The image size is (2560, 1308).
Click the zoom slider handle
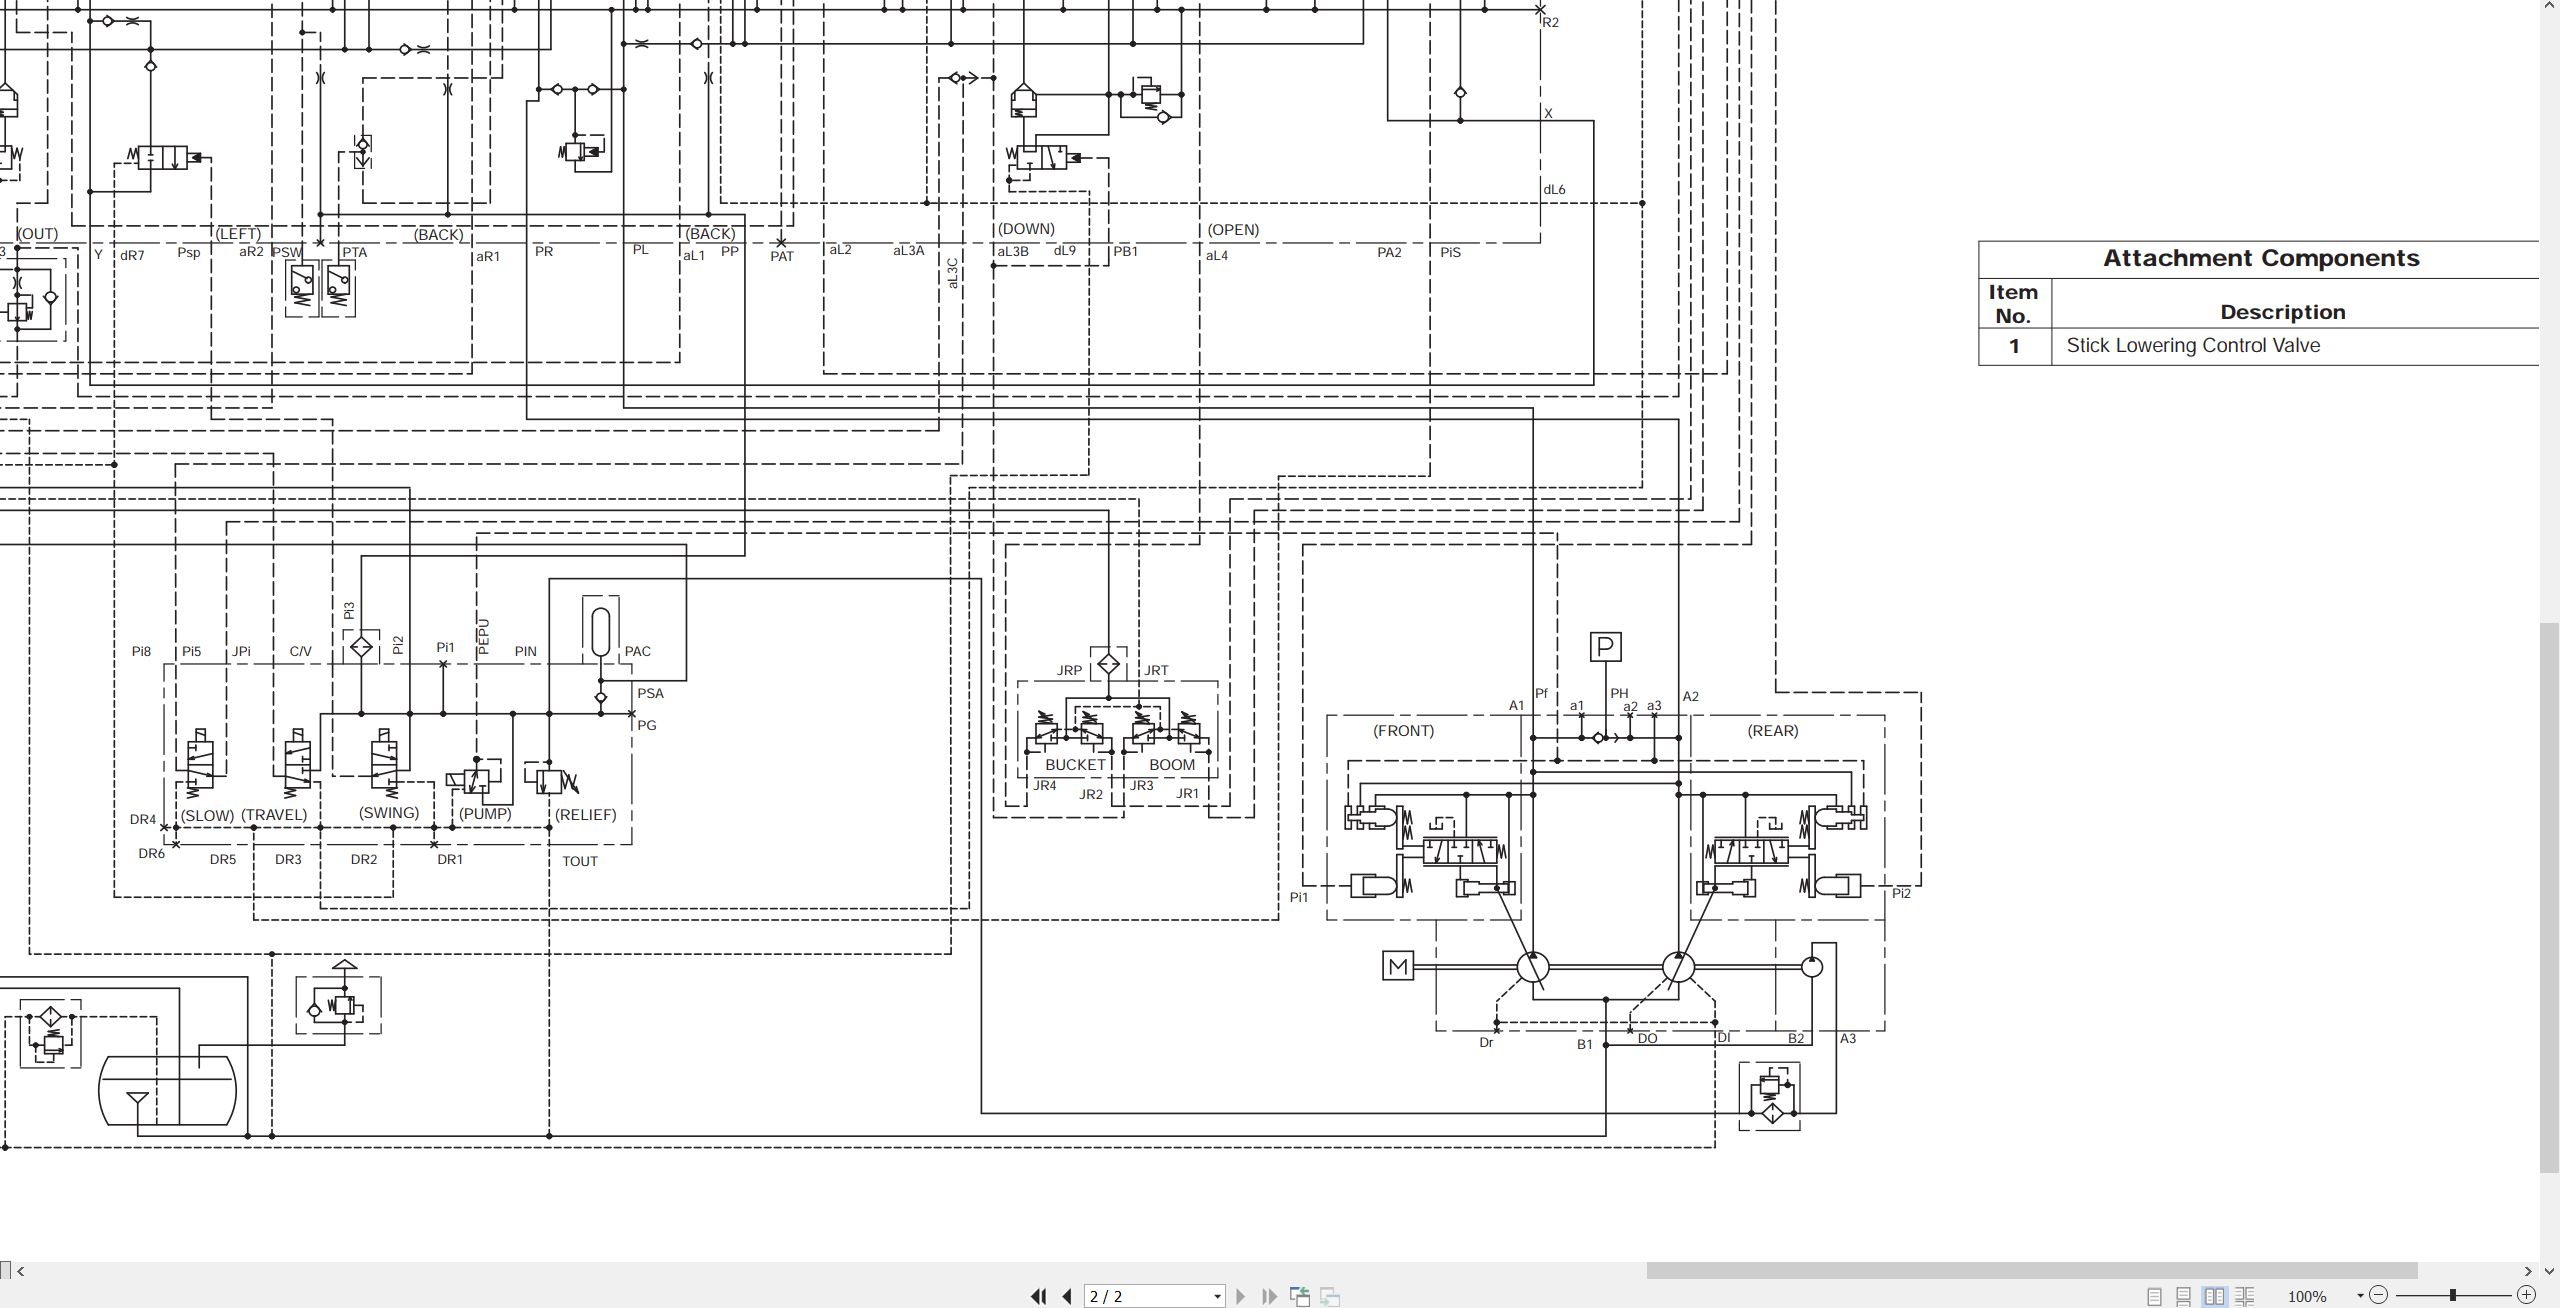coord(2452,1295)
